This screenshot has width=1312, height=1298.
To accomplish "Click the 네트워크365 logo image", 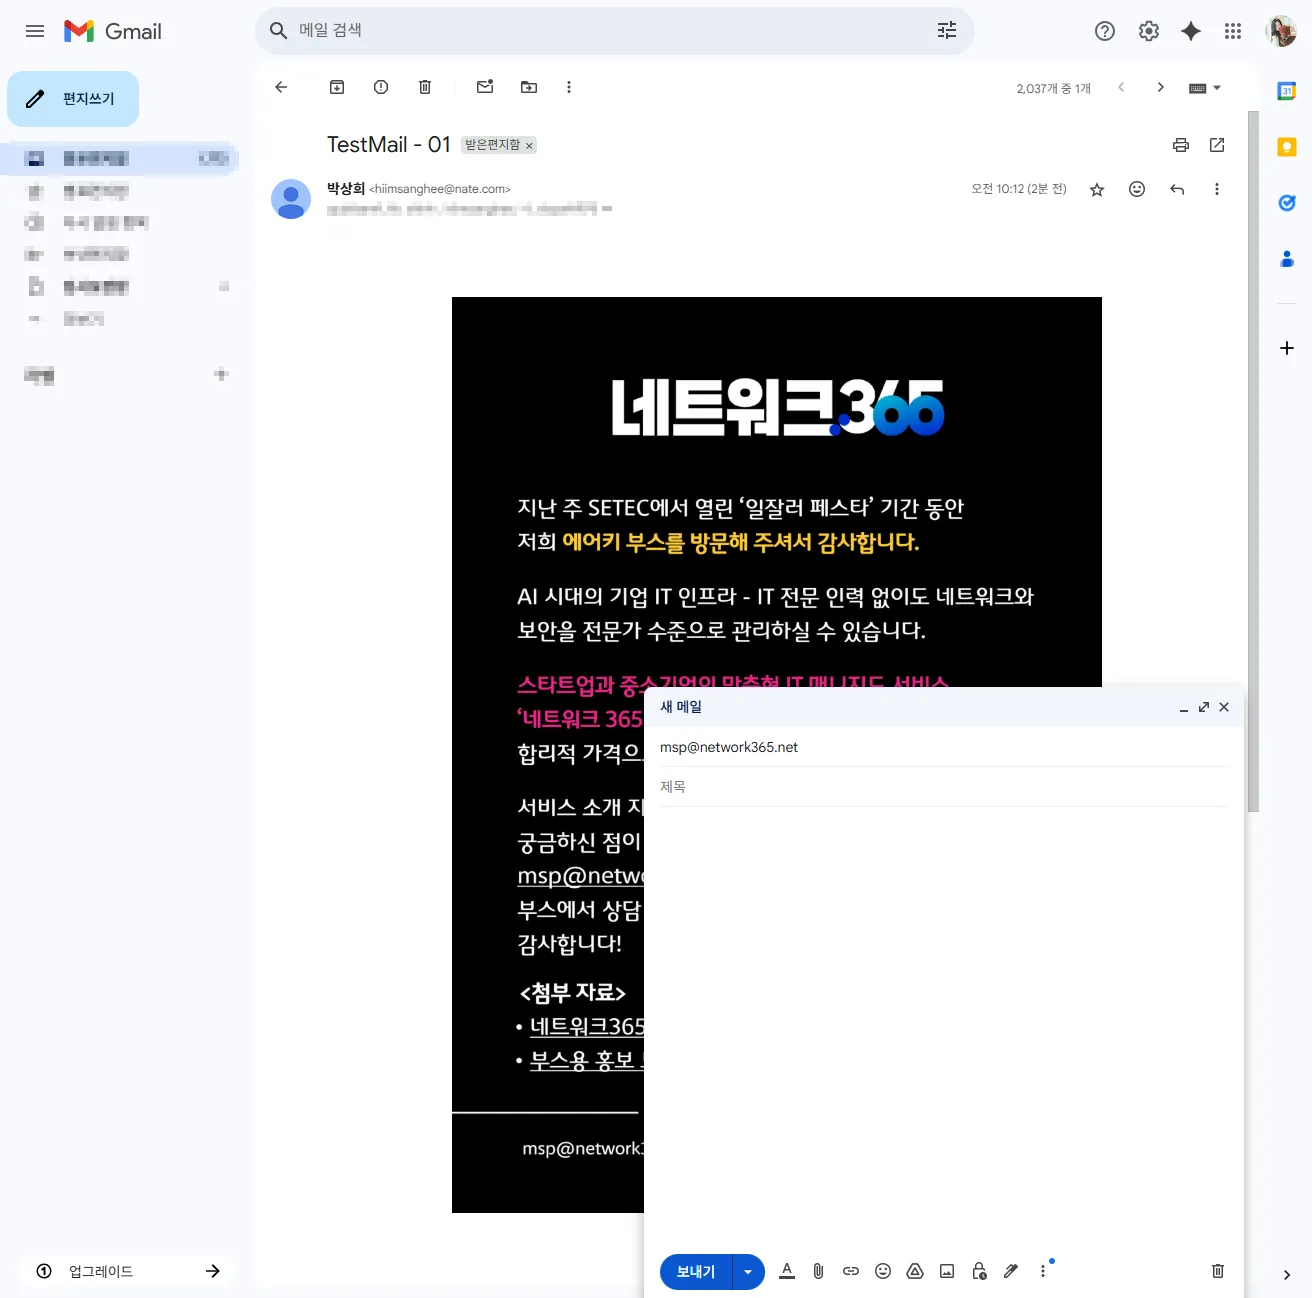I will pos(777,407).
